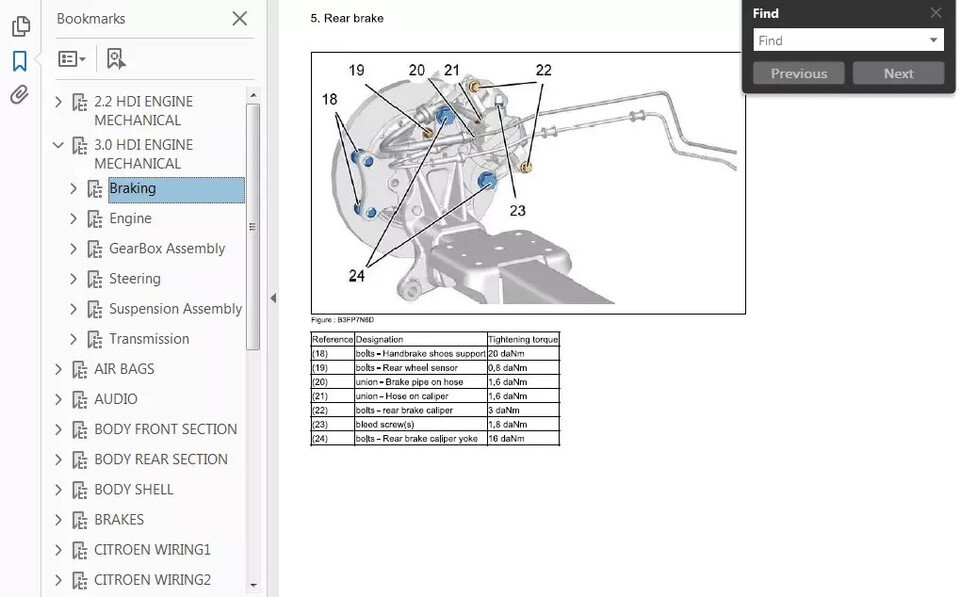Open the page thumbnails panel icon
Screen dimensions: 960x597
tap(19, 27)
